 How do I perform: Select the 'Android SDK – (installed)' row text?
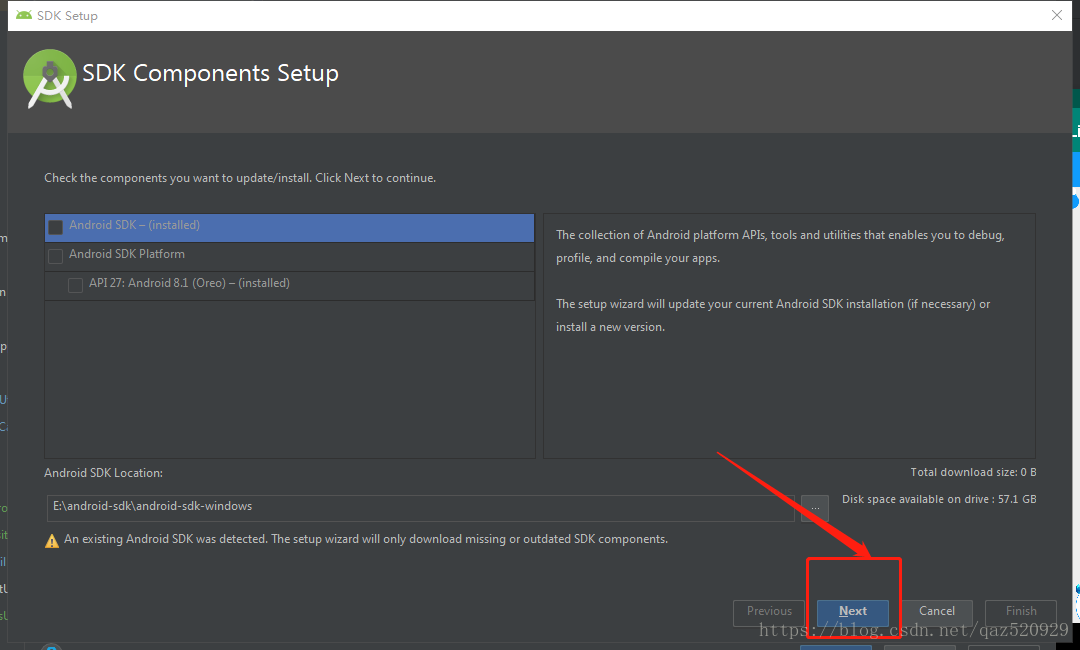[x=134, y=225]
